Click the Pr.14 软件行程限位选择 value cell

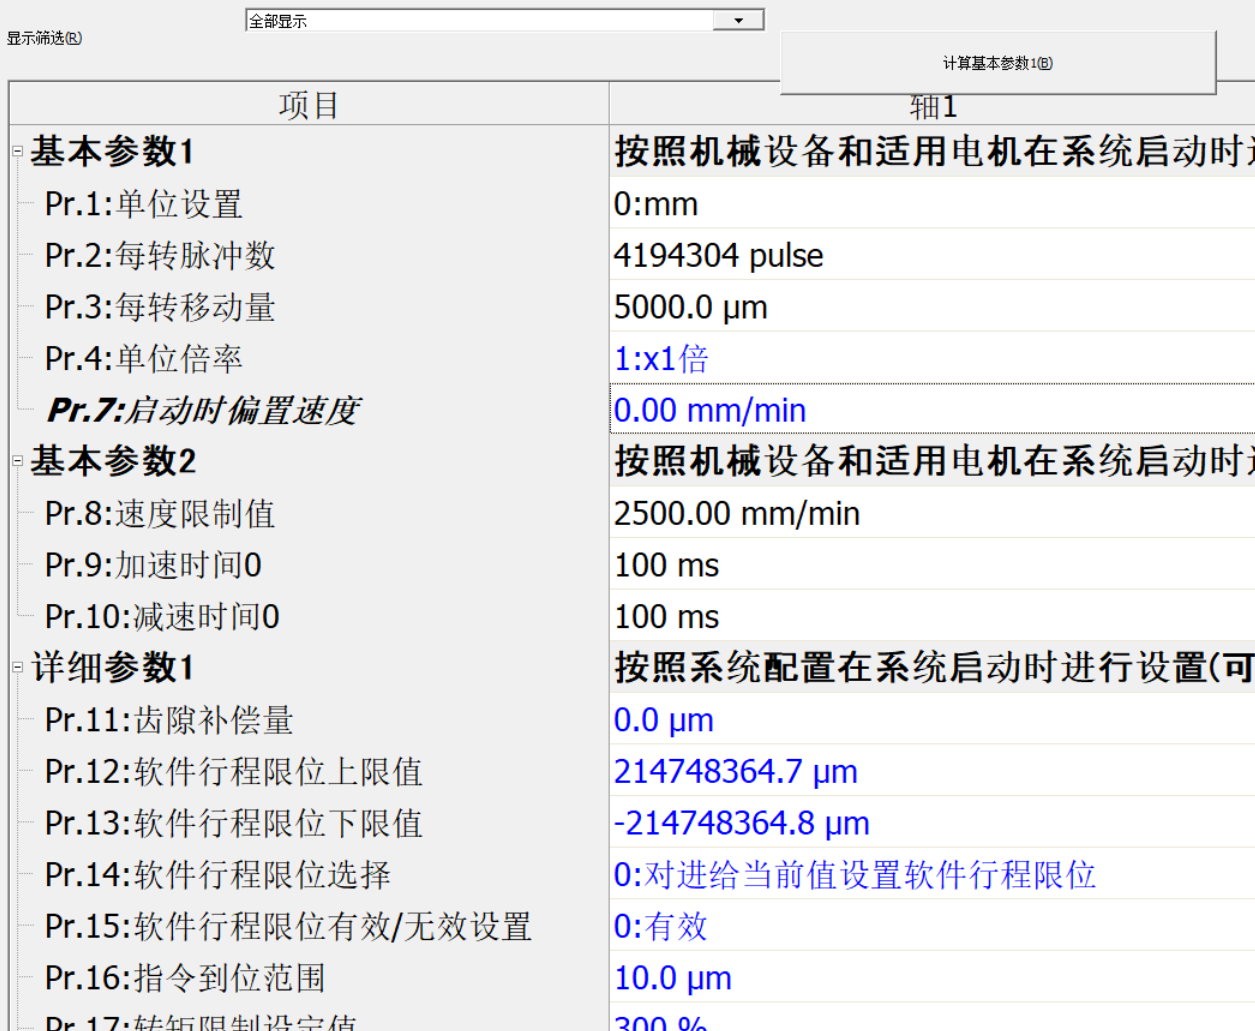(x=855, y=875)
